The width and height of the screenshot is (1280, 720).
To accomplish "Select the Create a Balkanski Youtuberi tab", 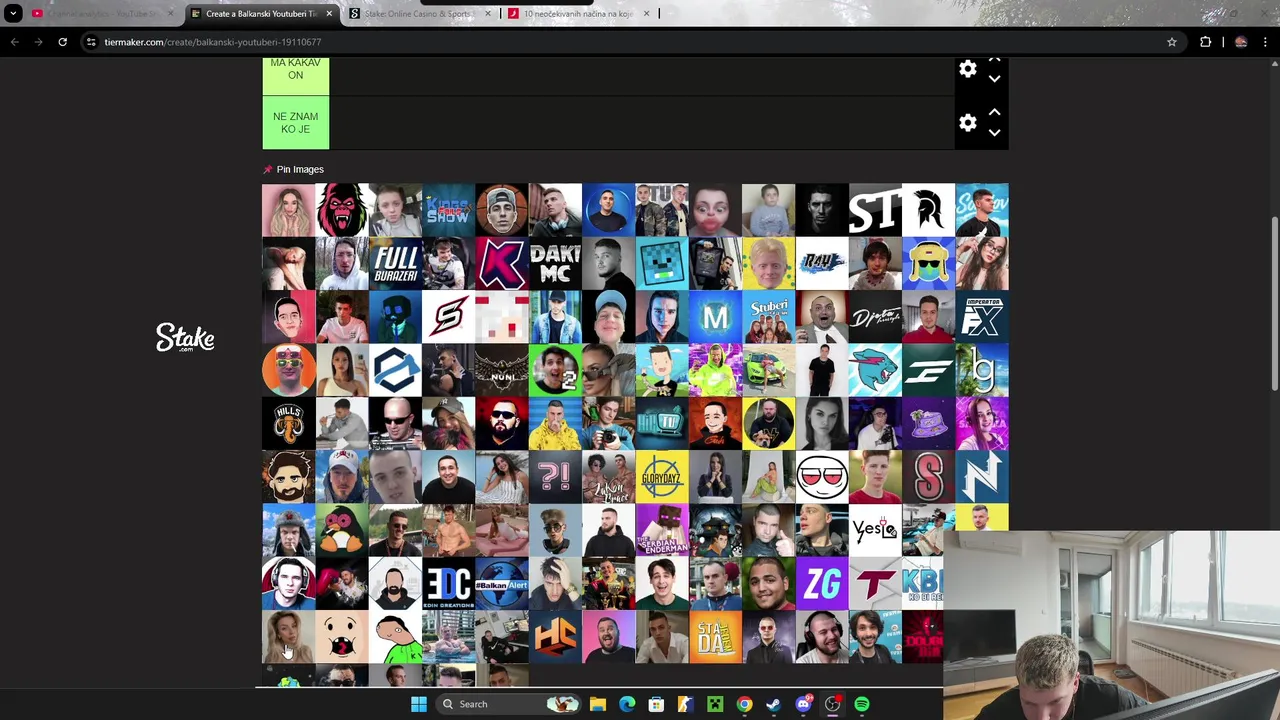I will click(x=260, y=13).
